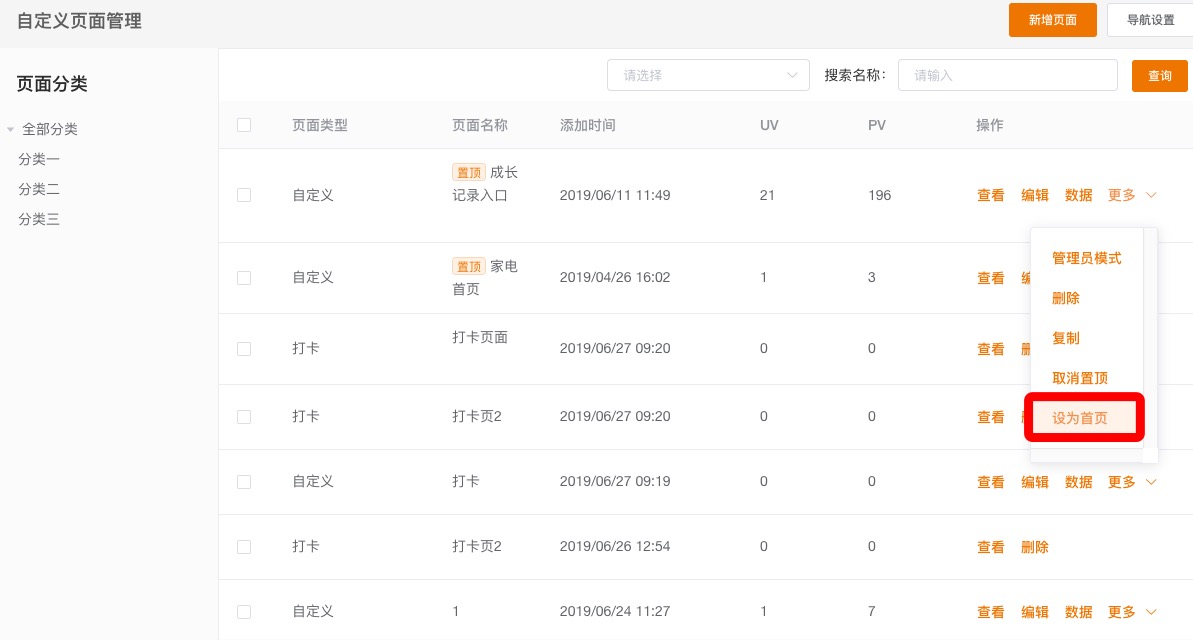
Task: Select checkbox for 打卡页面 row
Action: 244,349
